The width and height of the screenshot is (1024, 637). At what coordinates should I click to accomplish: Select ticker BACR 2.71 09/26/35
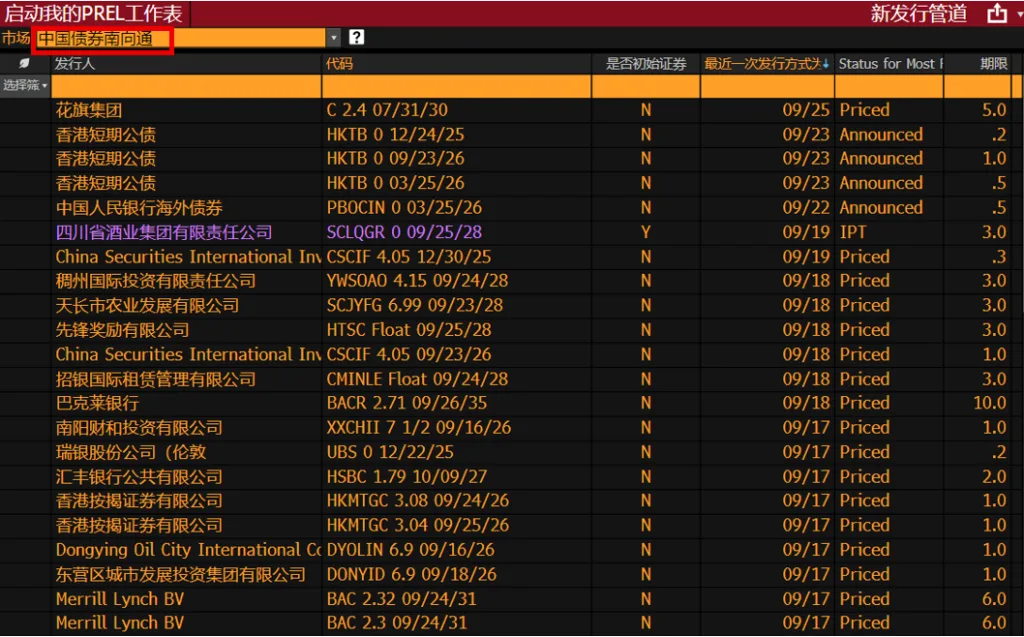click(x=407, y=403)
